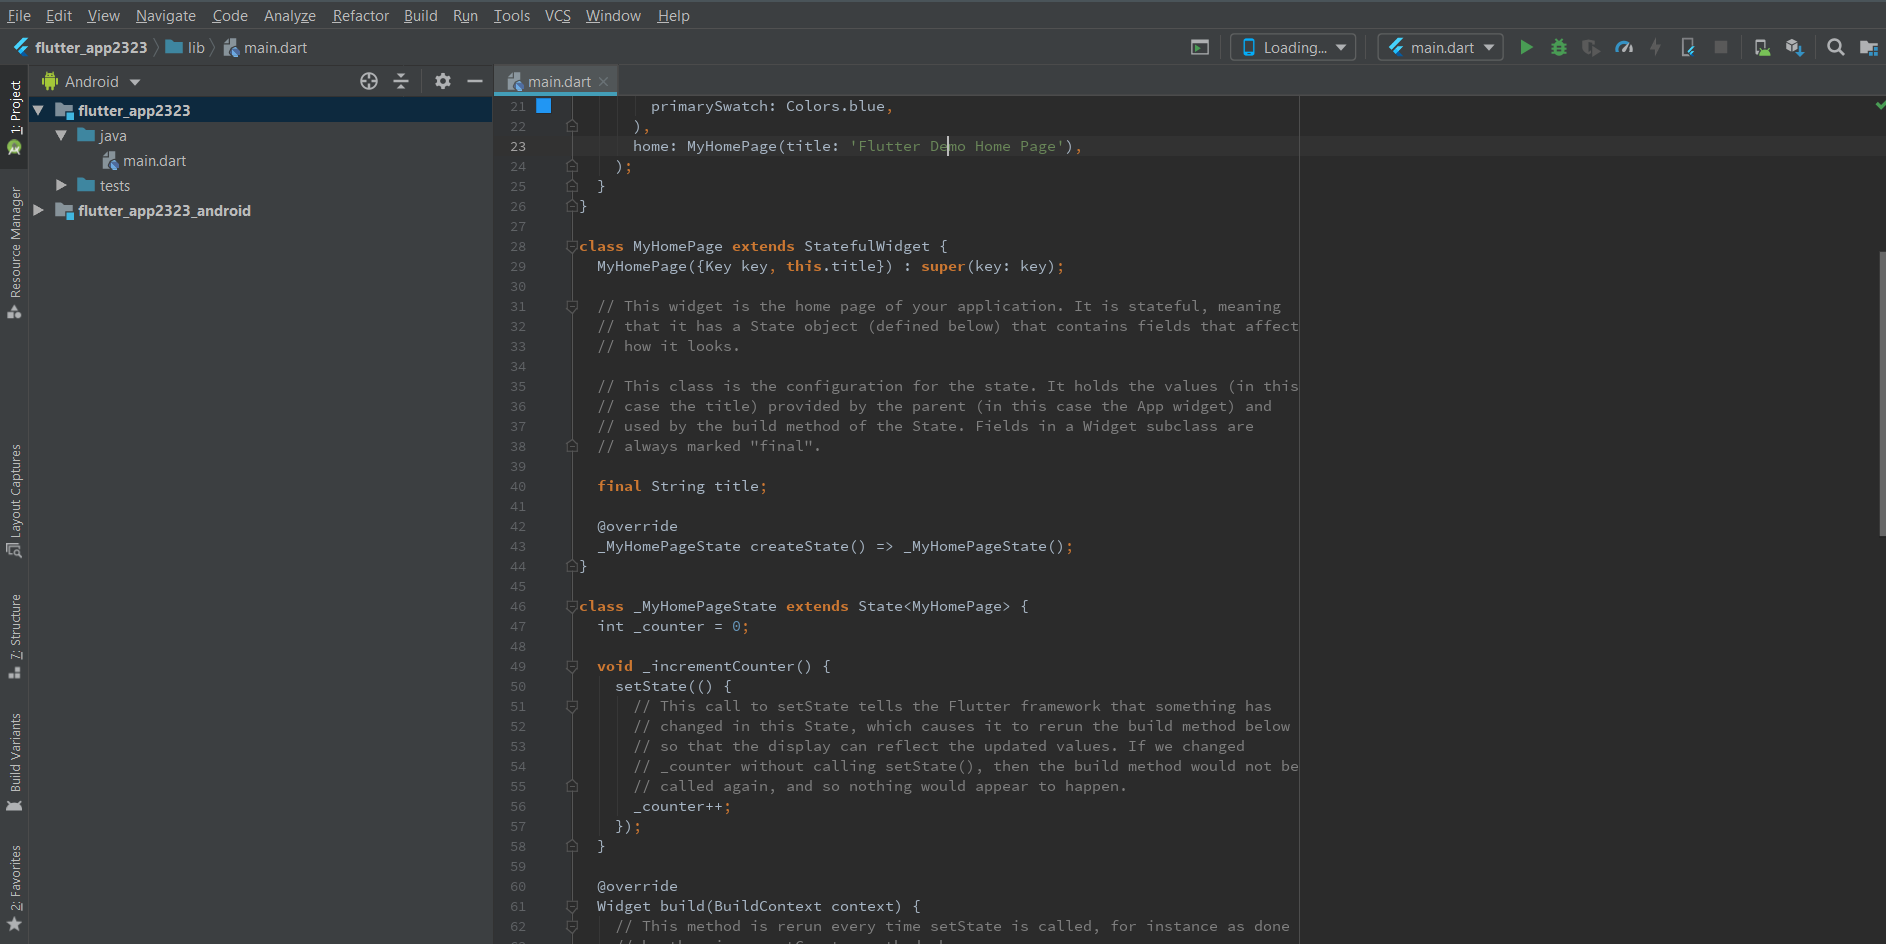Screen dimensions: 1886x944
Task: Expand the flutter_app2323_android node arrow
Action: coord(38,210)
